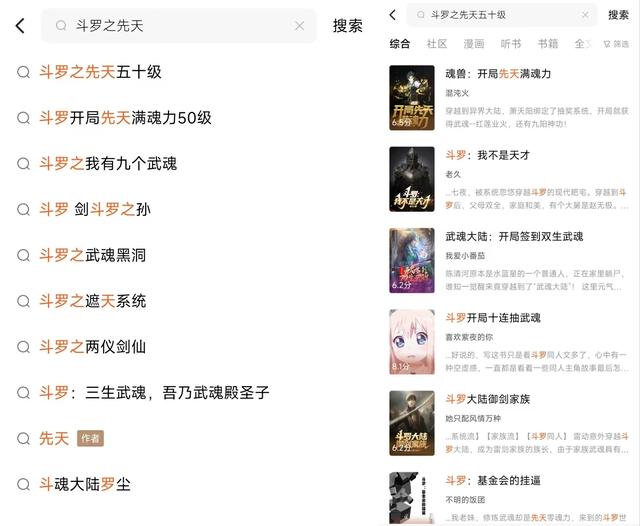Switch to the 漫画 tab

point(473,44)
